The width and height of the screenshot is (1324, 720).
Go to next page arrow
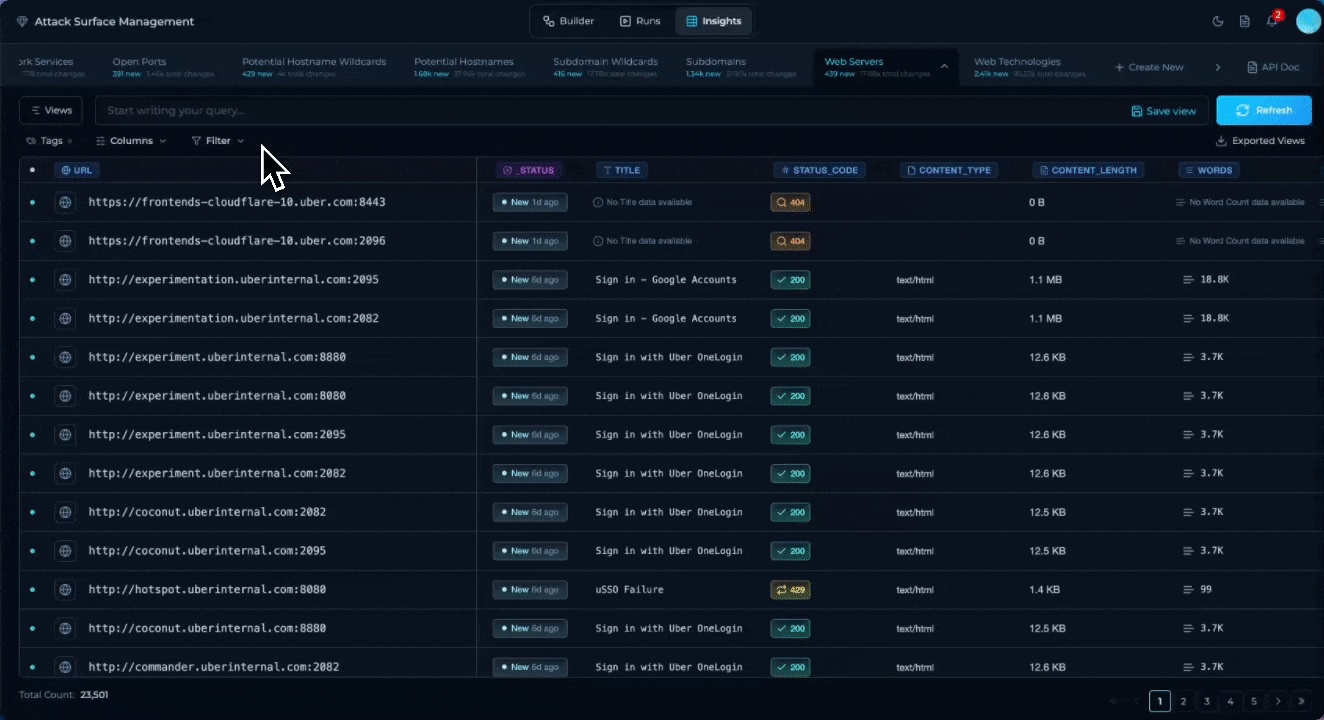coord(1278,701)
